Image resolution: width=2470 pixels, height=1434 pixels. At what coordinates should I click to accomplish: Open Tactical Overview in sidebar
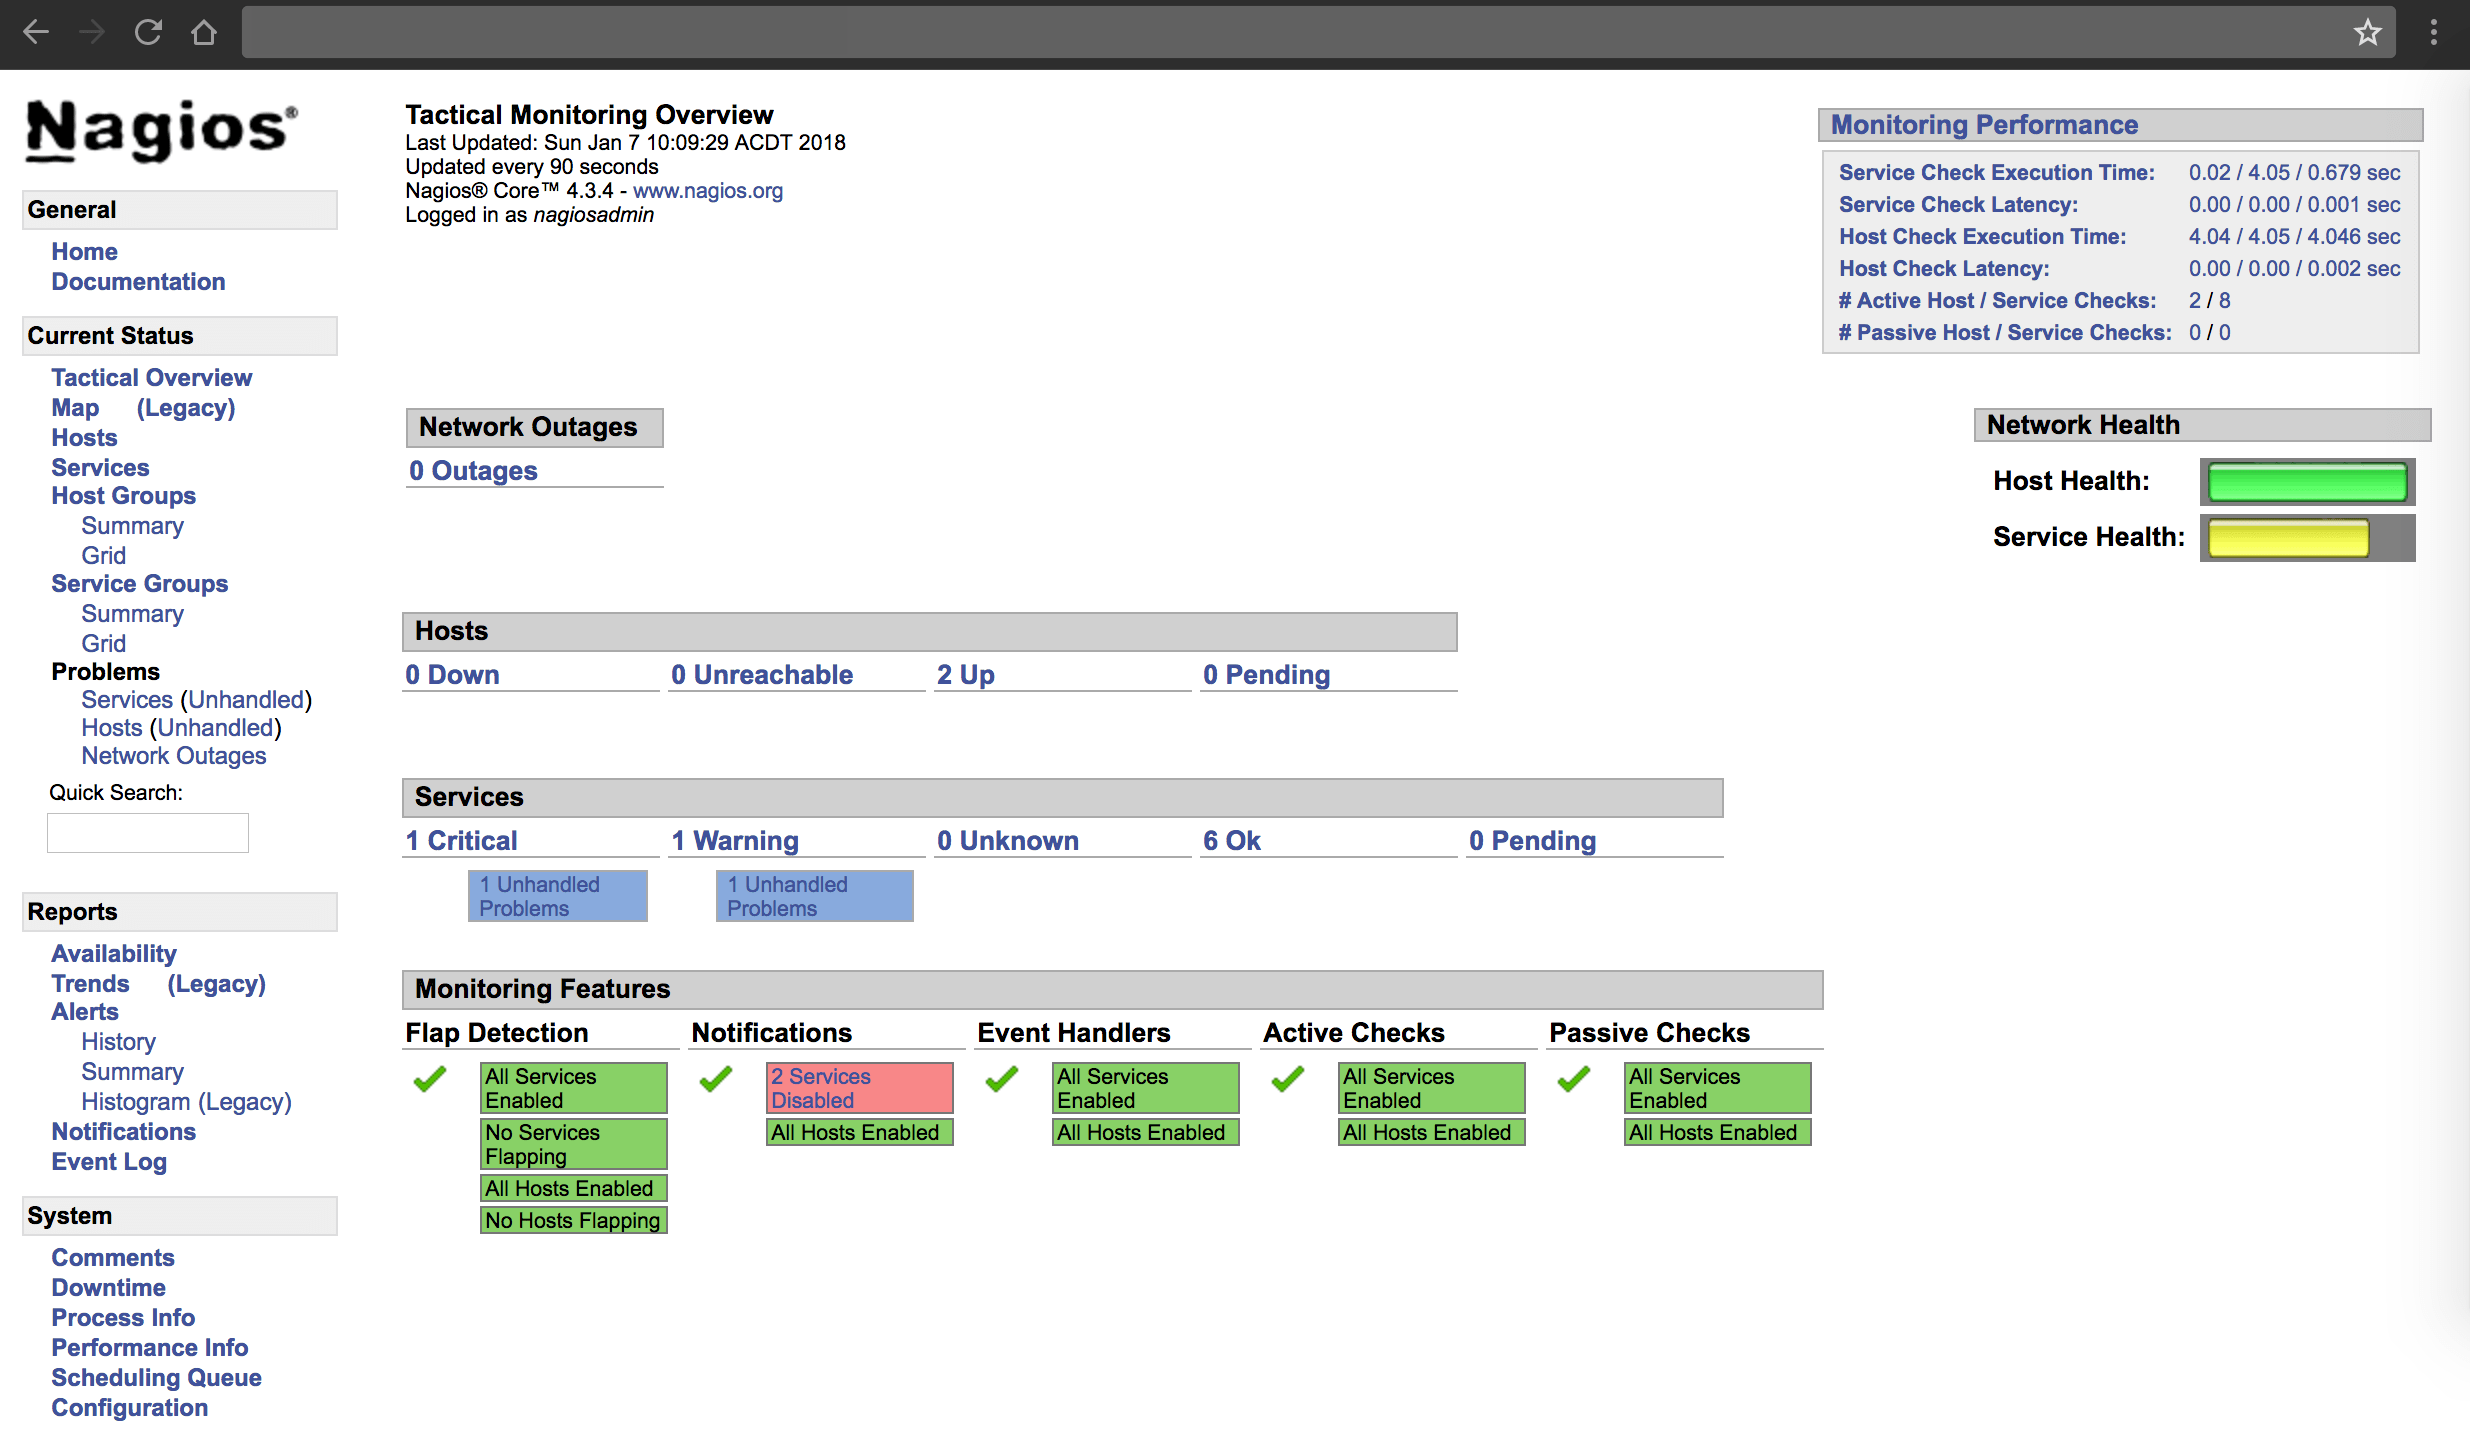pyautogui.click(x=152, y=378)
